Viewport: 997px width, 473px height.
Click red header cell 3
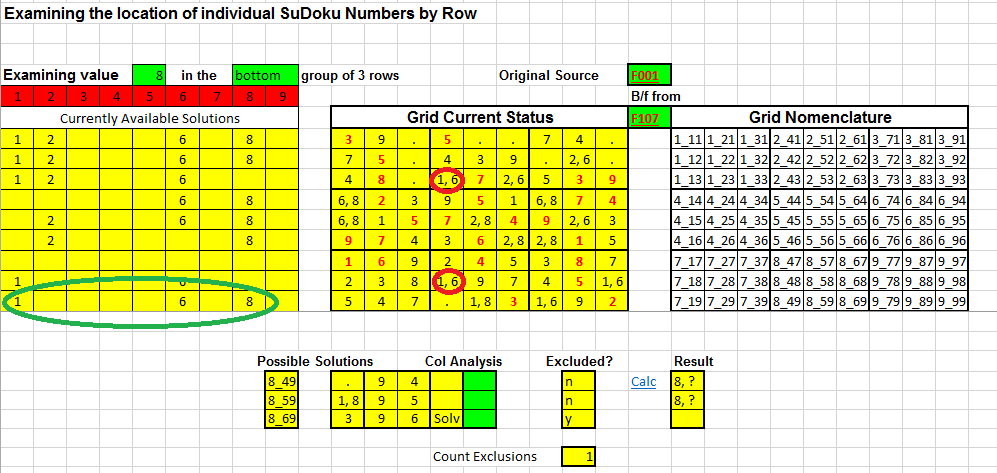(83, 97)
